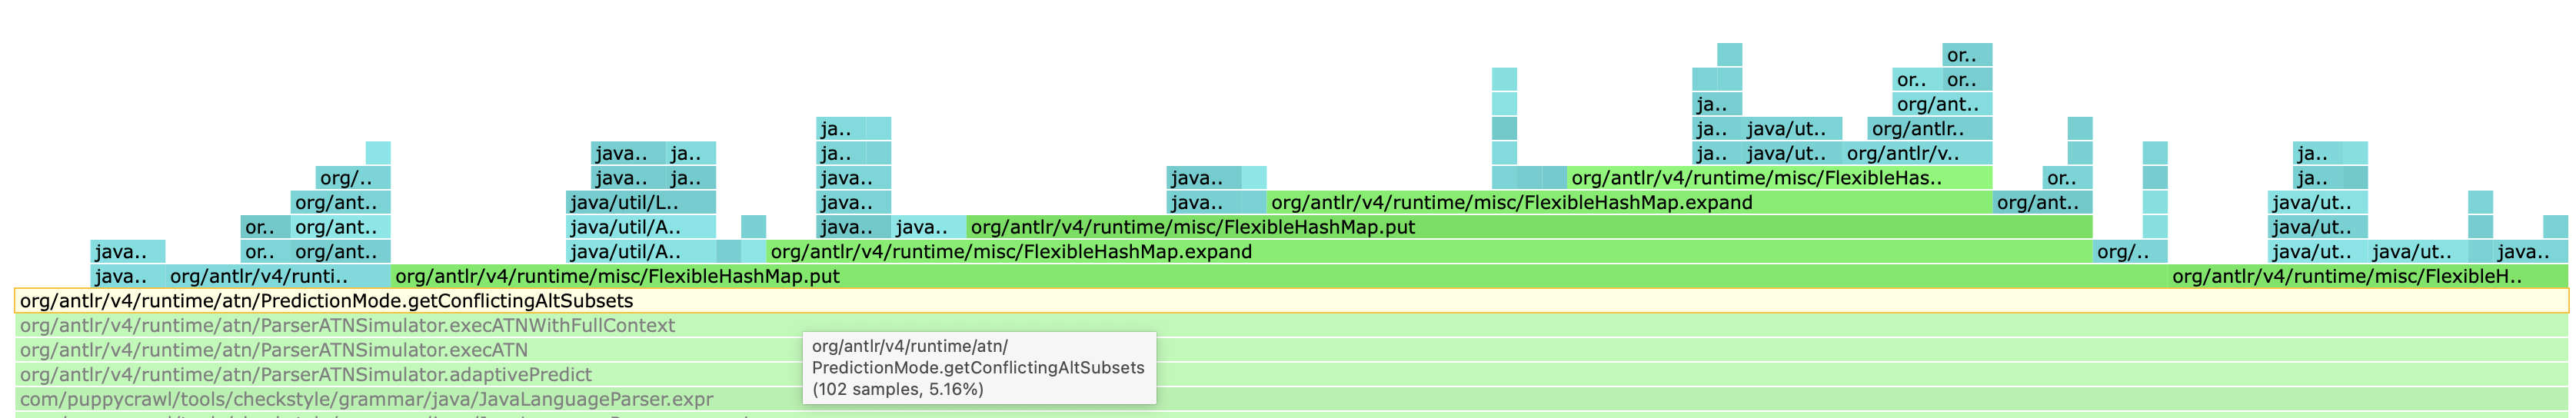Click 'java..' frame immediately left of narrower FlexibleHashMap.put
Viewport: 2576px width, 418px height.
click(929, 227)
